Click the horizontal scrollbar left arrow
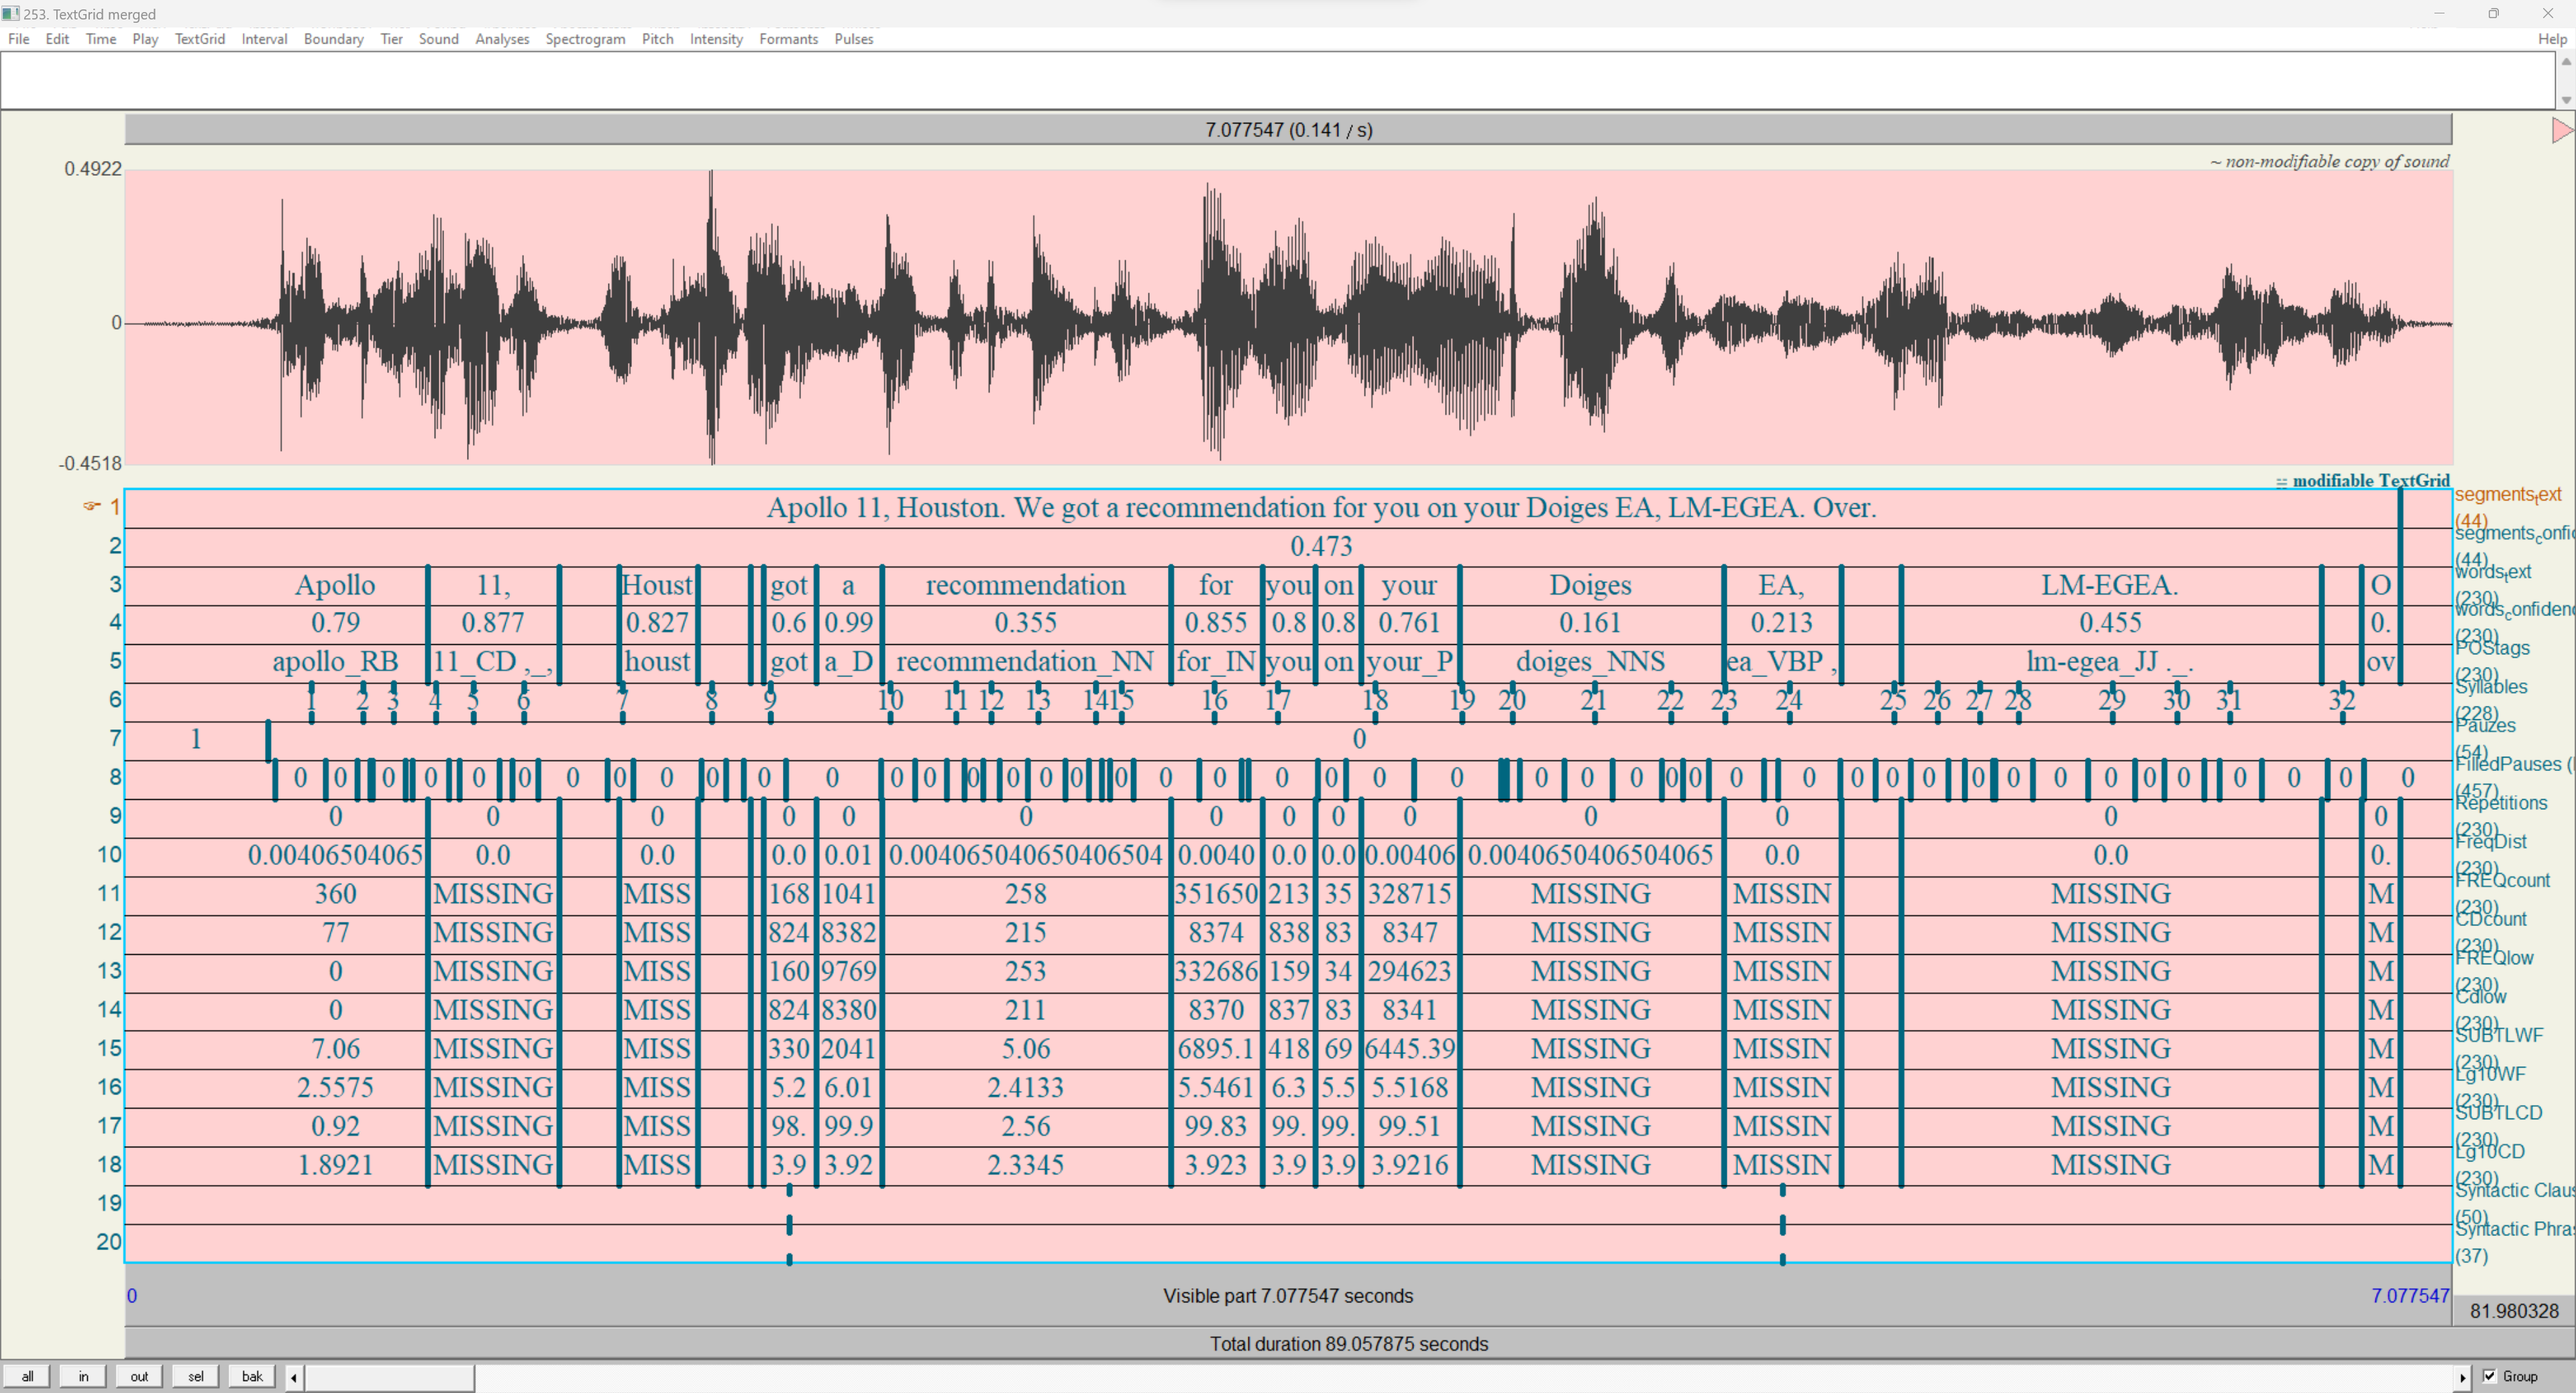 click(x=293, y=1378)
